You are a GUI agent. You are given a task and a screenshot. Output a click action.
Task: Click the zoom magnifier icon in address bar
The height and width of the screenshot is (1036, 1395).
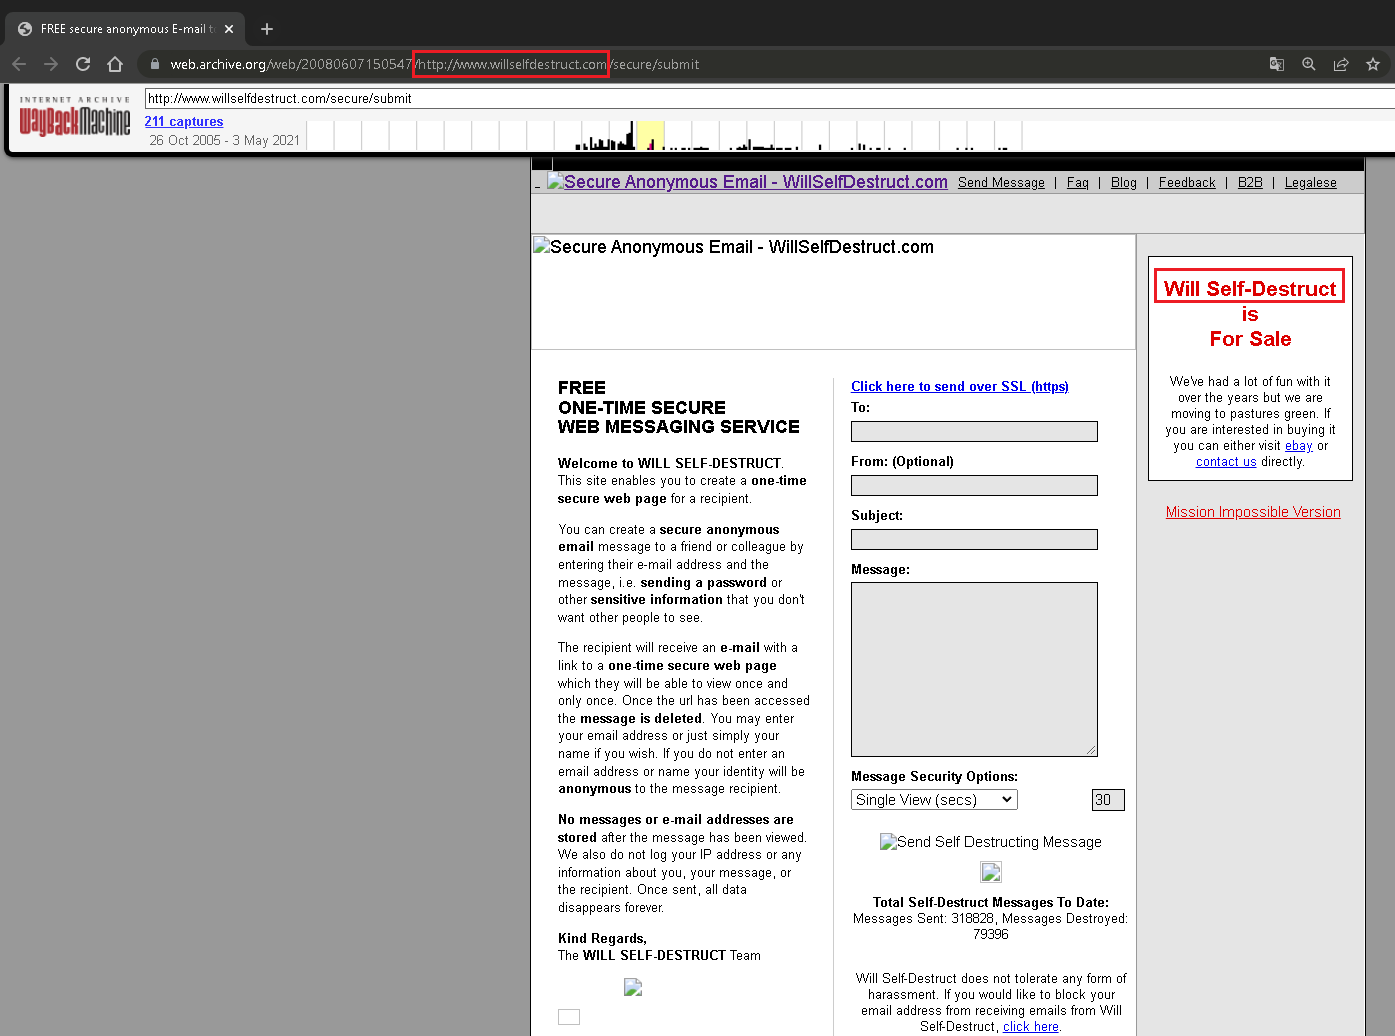click(x=1309, y=64)
